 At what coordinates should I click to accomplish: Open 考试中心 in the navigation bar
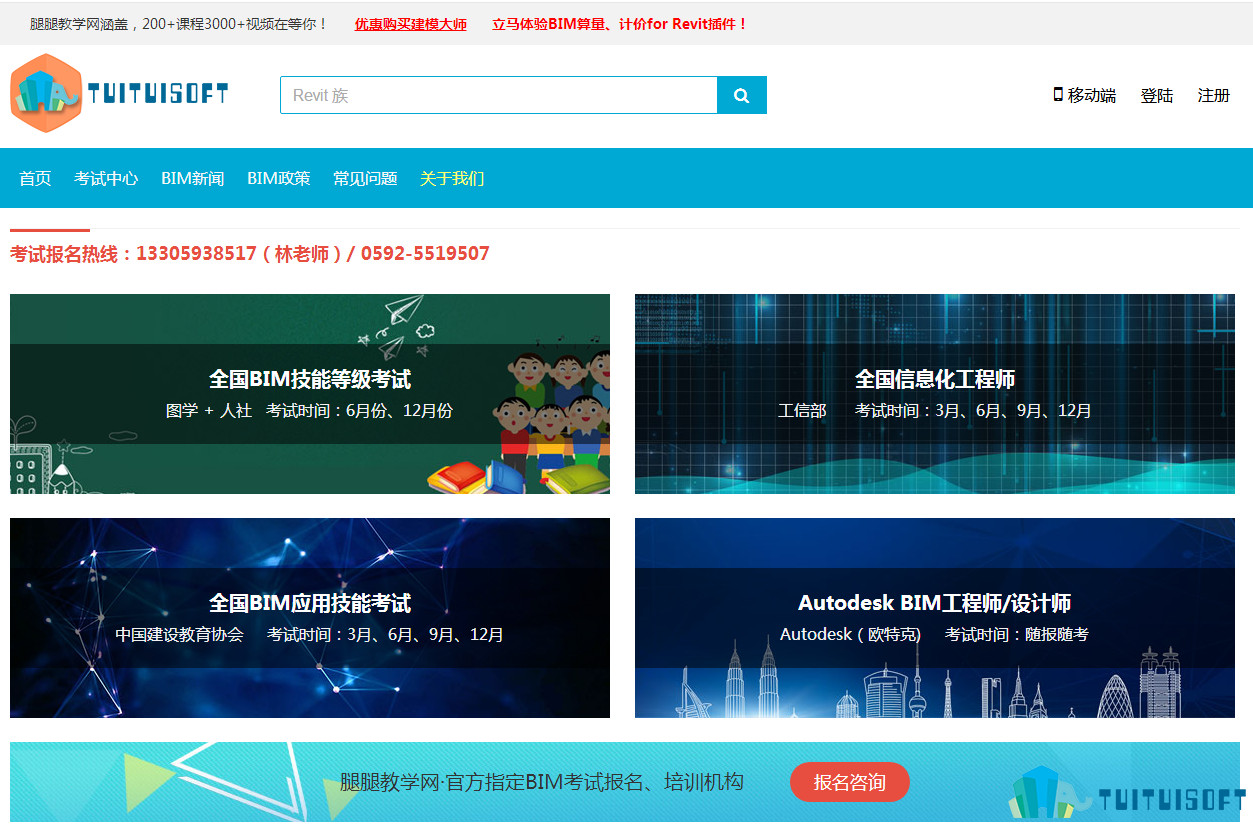pos(106,178)
